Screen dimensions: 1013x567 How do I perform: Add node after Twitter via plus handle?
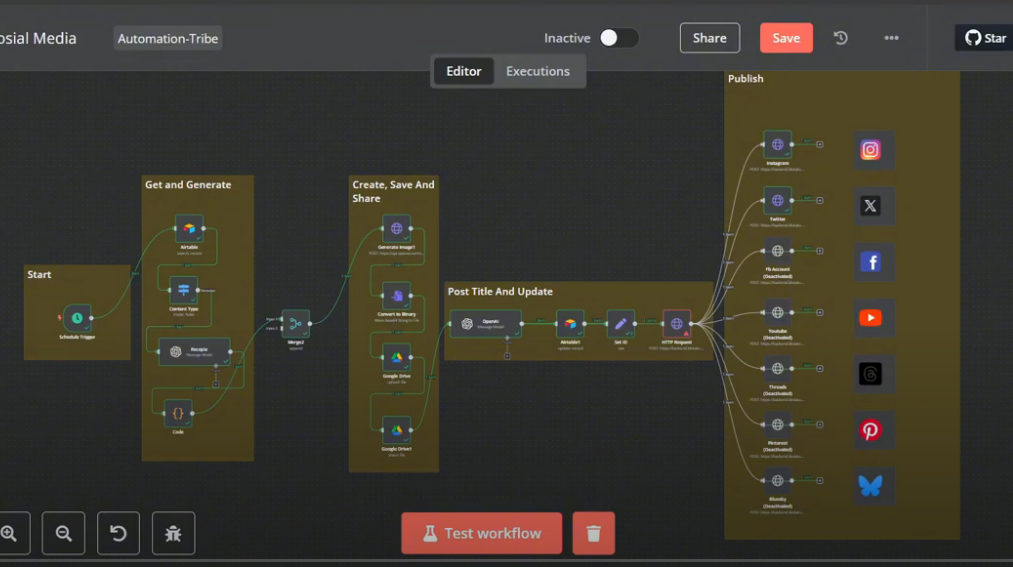coord(820,201)
